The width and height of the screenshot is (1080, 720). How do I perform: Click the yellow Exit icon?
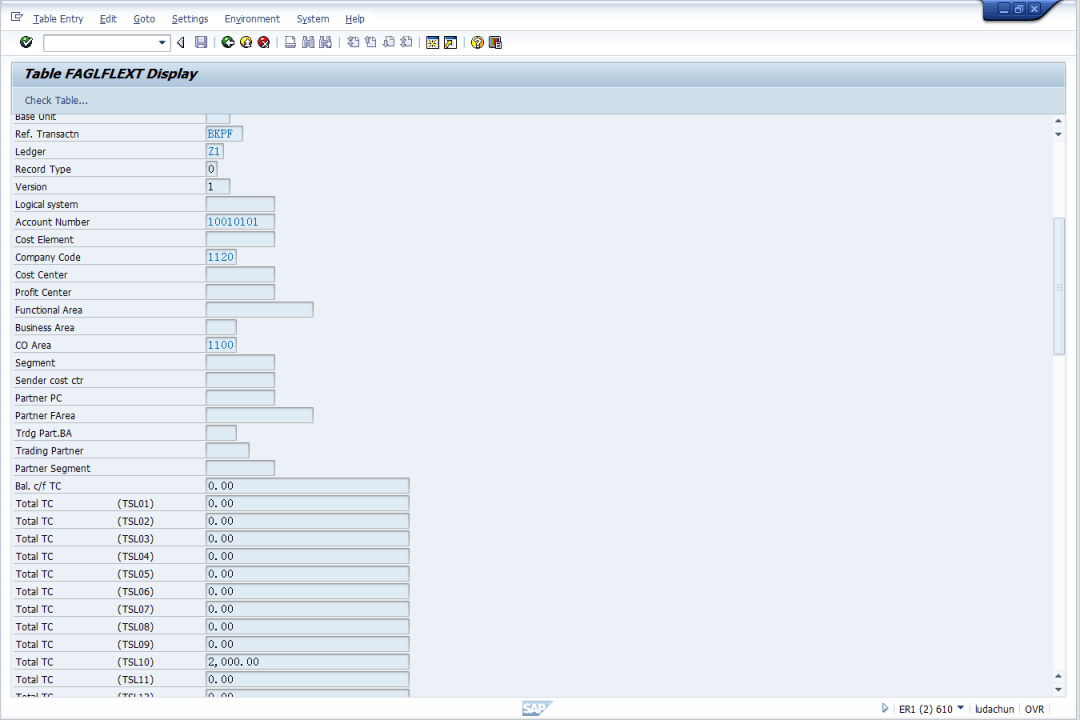pos(246,42)
